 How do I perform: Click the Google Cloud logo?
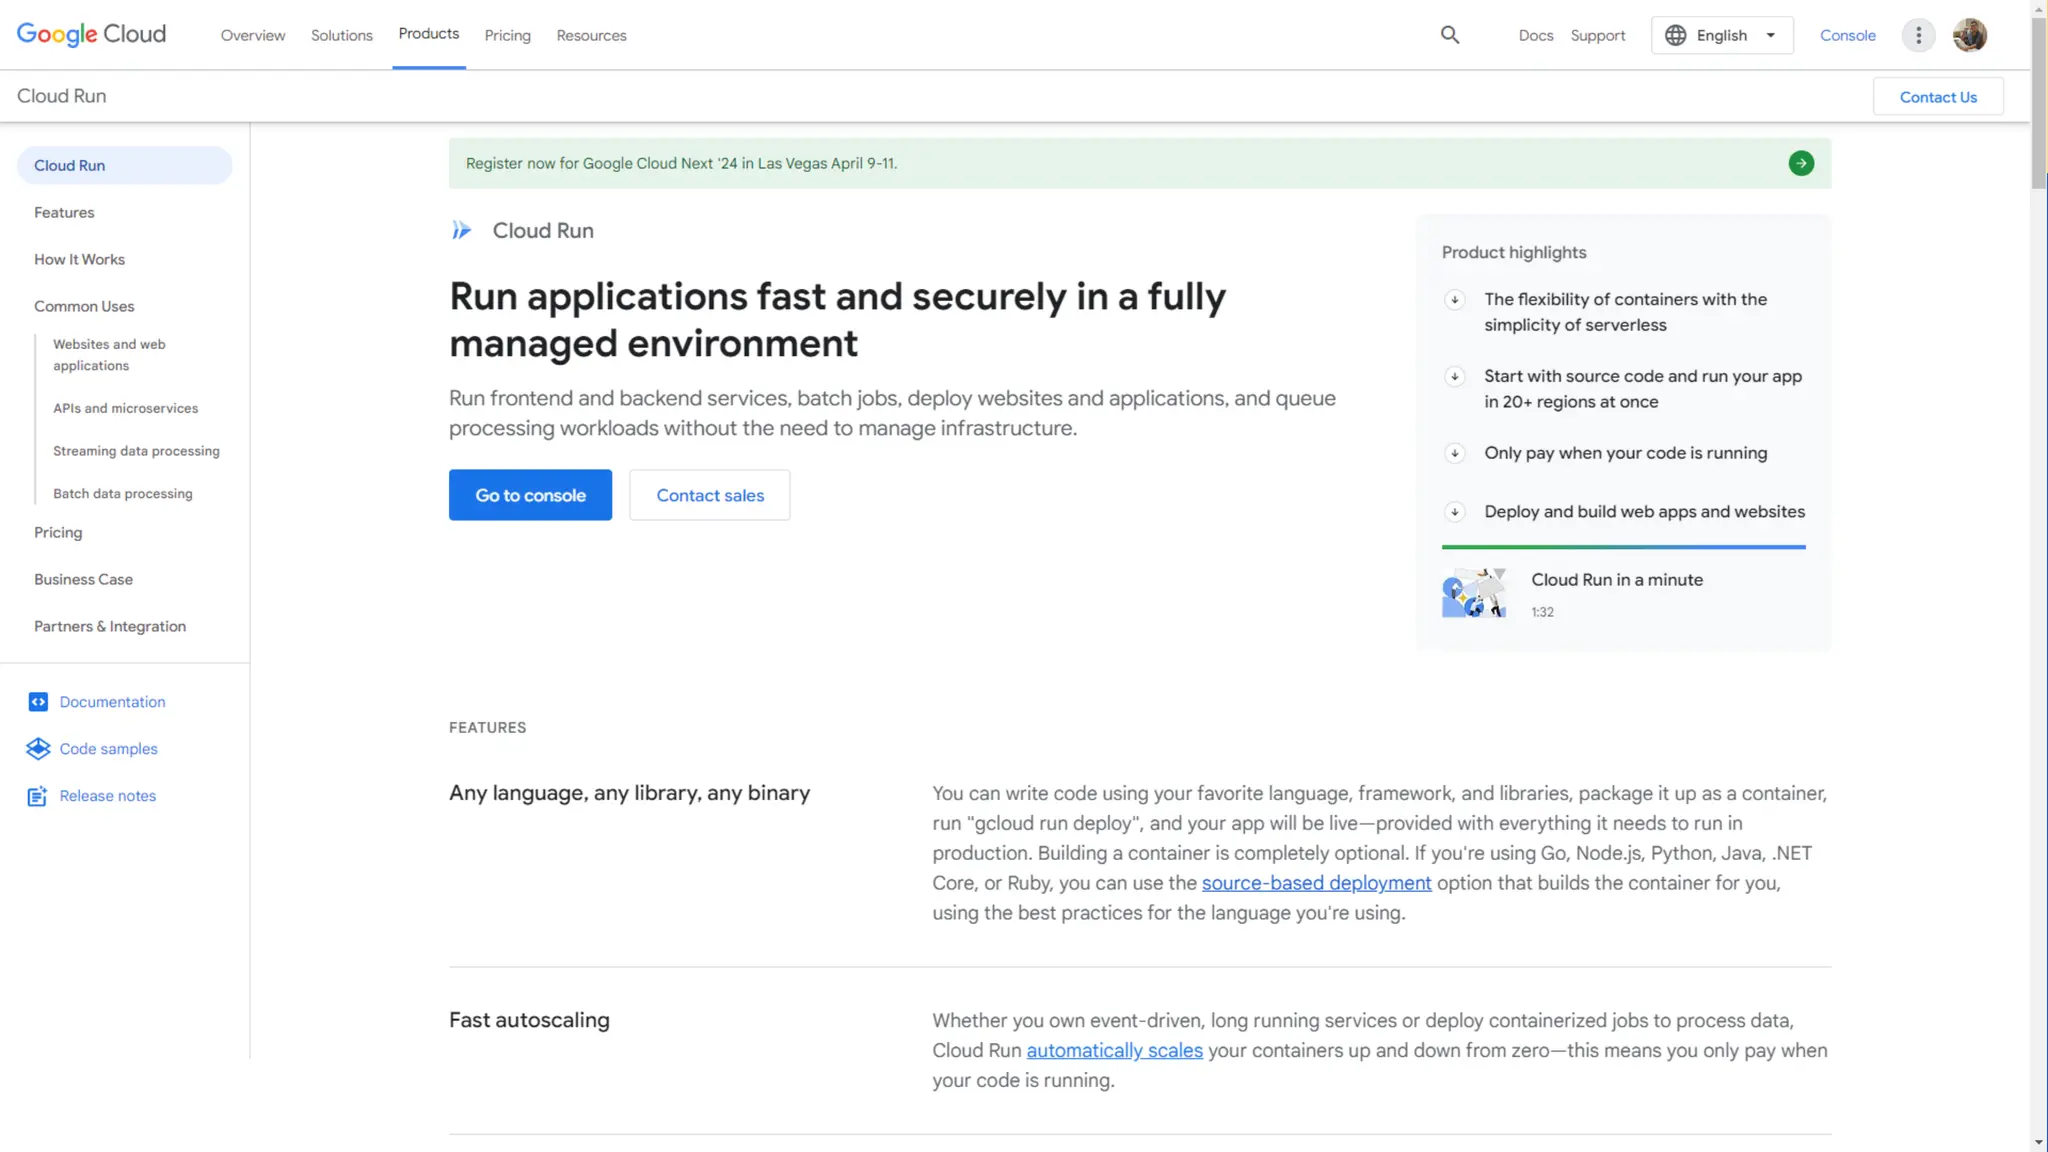(91, 34)
